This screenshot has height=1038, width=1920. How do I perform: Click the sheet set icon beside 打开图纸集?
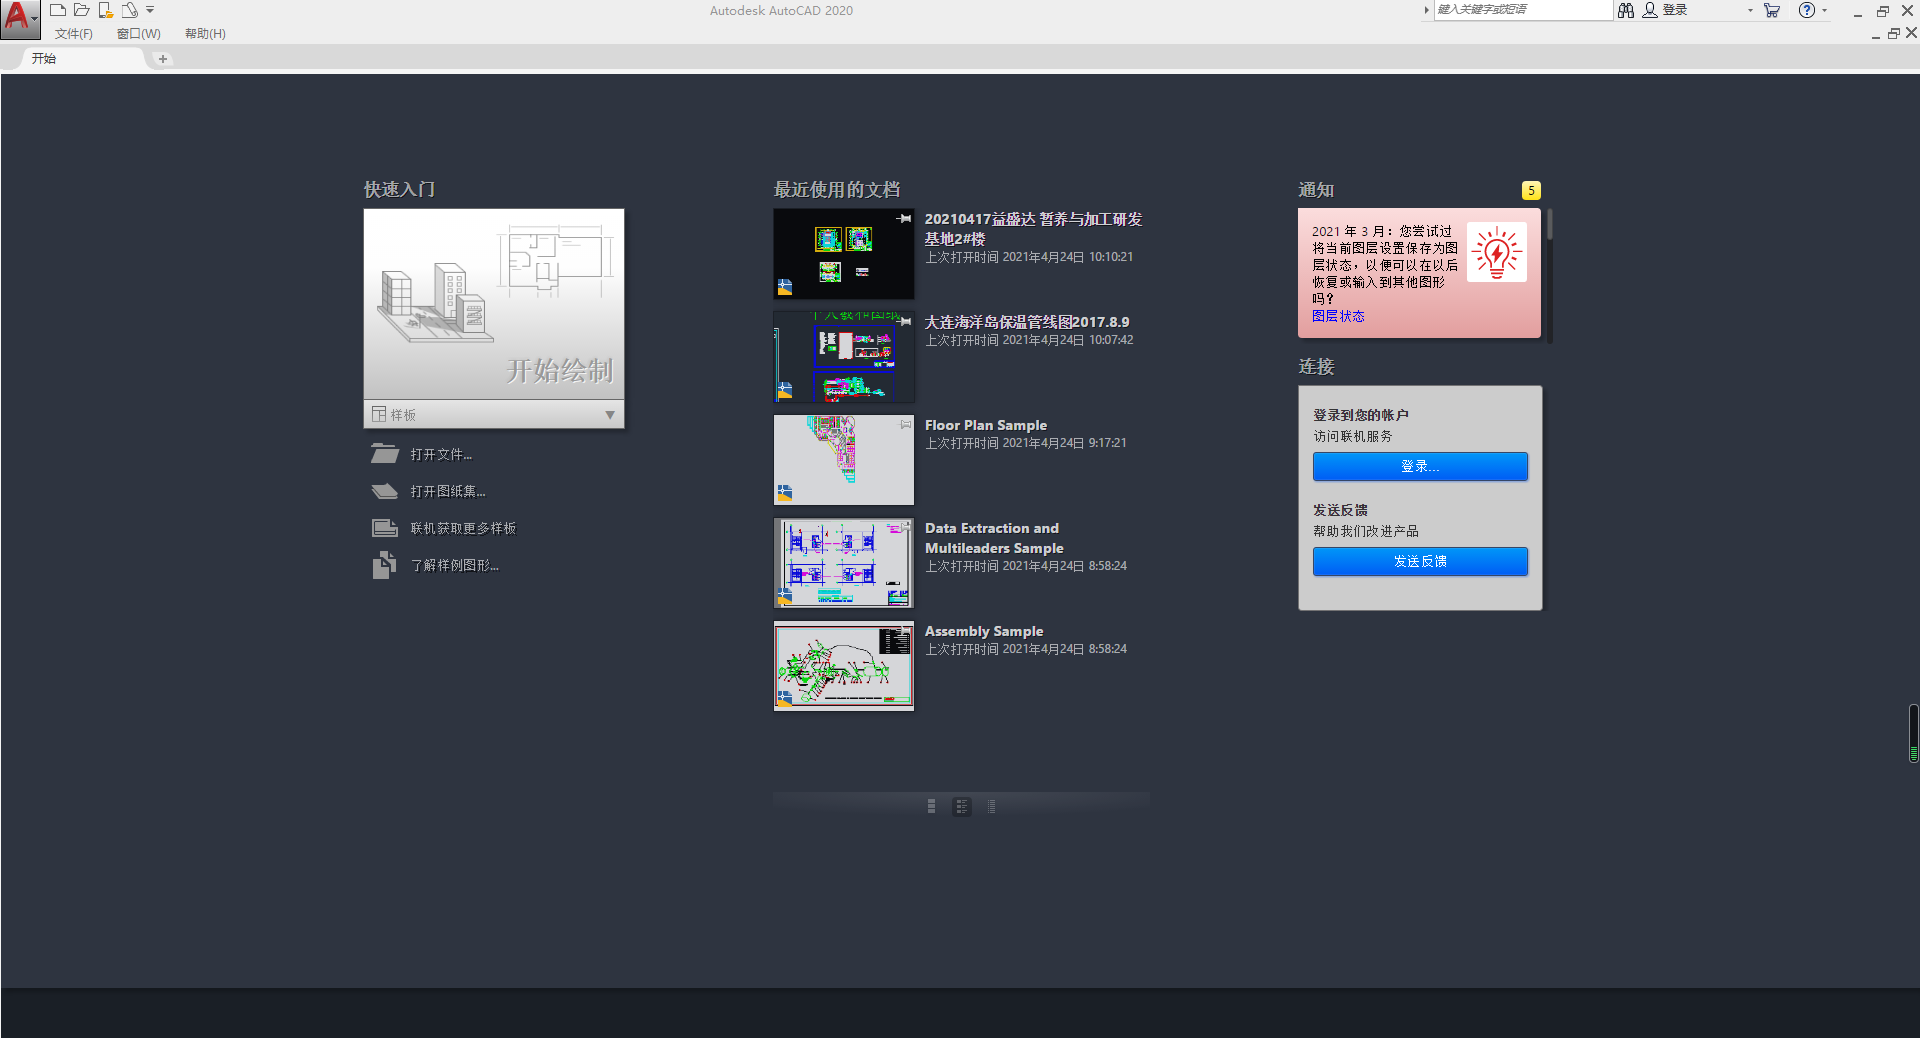tap(385, 491)
